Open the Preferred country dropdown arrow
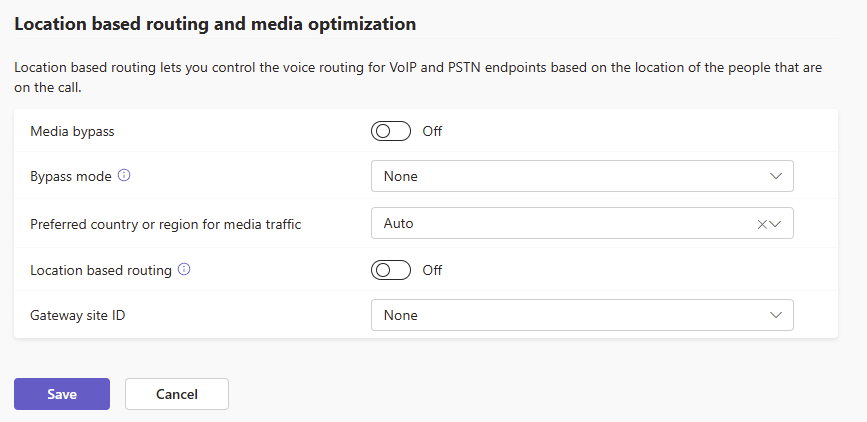This screenshot has width=867, height=422. [775, 224]
